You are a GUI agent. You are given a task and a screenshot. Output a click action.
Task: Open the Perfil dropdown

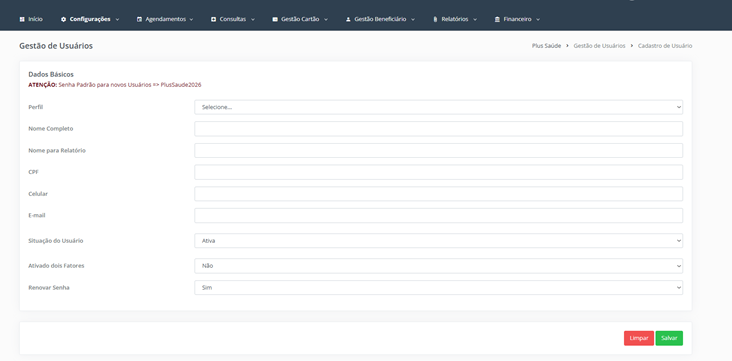[438, 107]
